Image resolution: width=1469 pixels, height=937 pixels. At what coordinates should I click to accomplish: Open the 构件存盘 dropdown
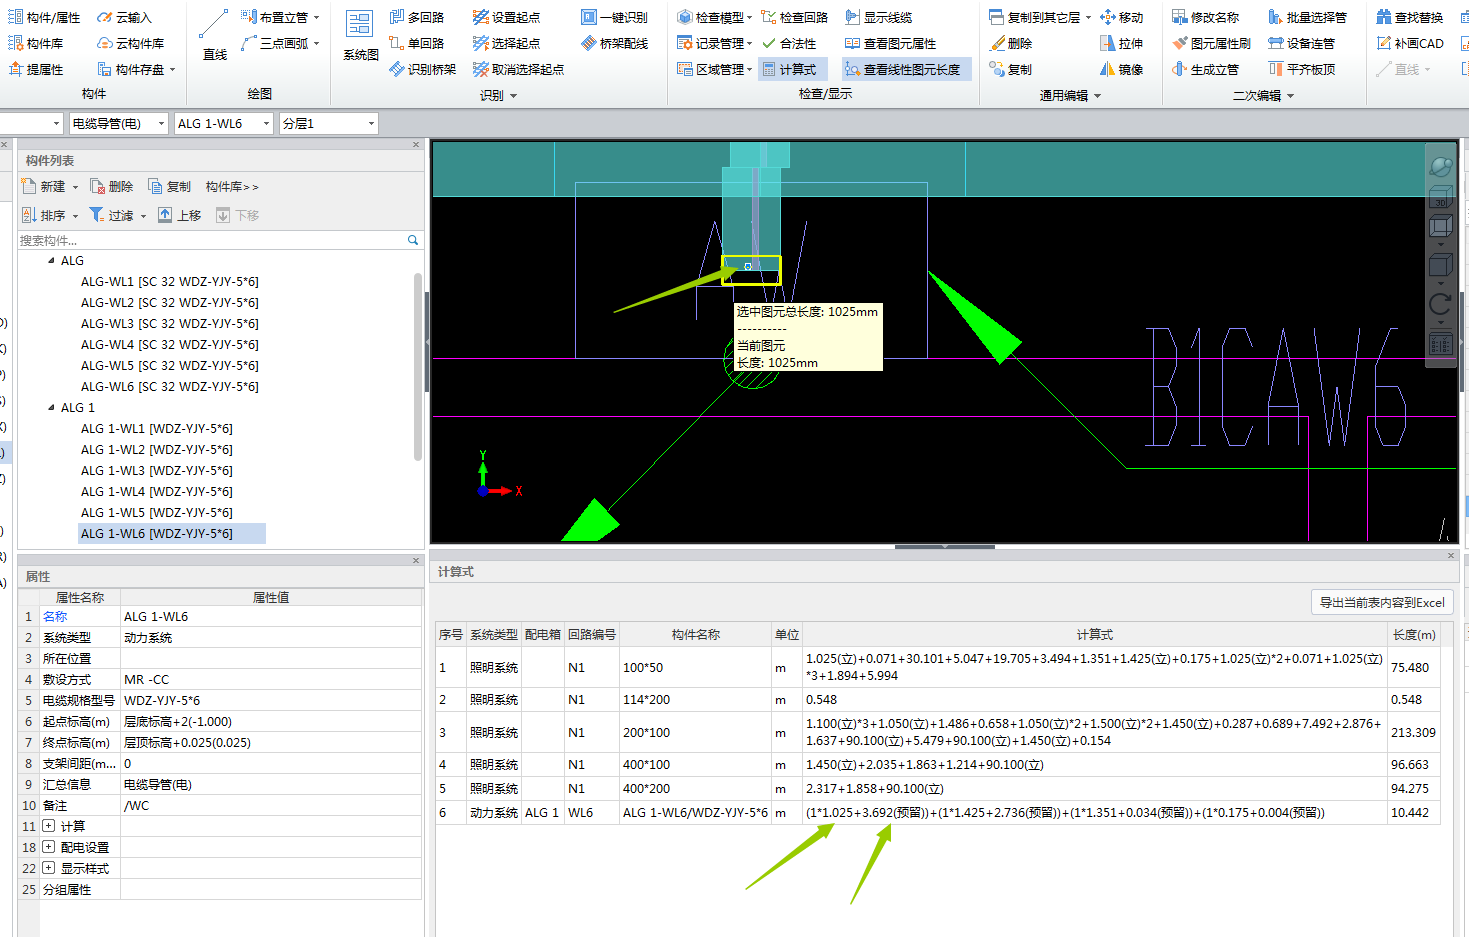tap(172, 70)
